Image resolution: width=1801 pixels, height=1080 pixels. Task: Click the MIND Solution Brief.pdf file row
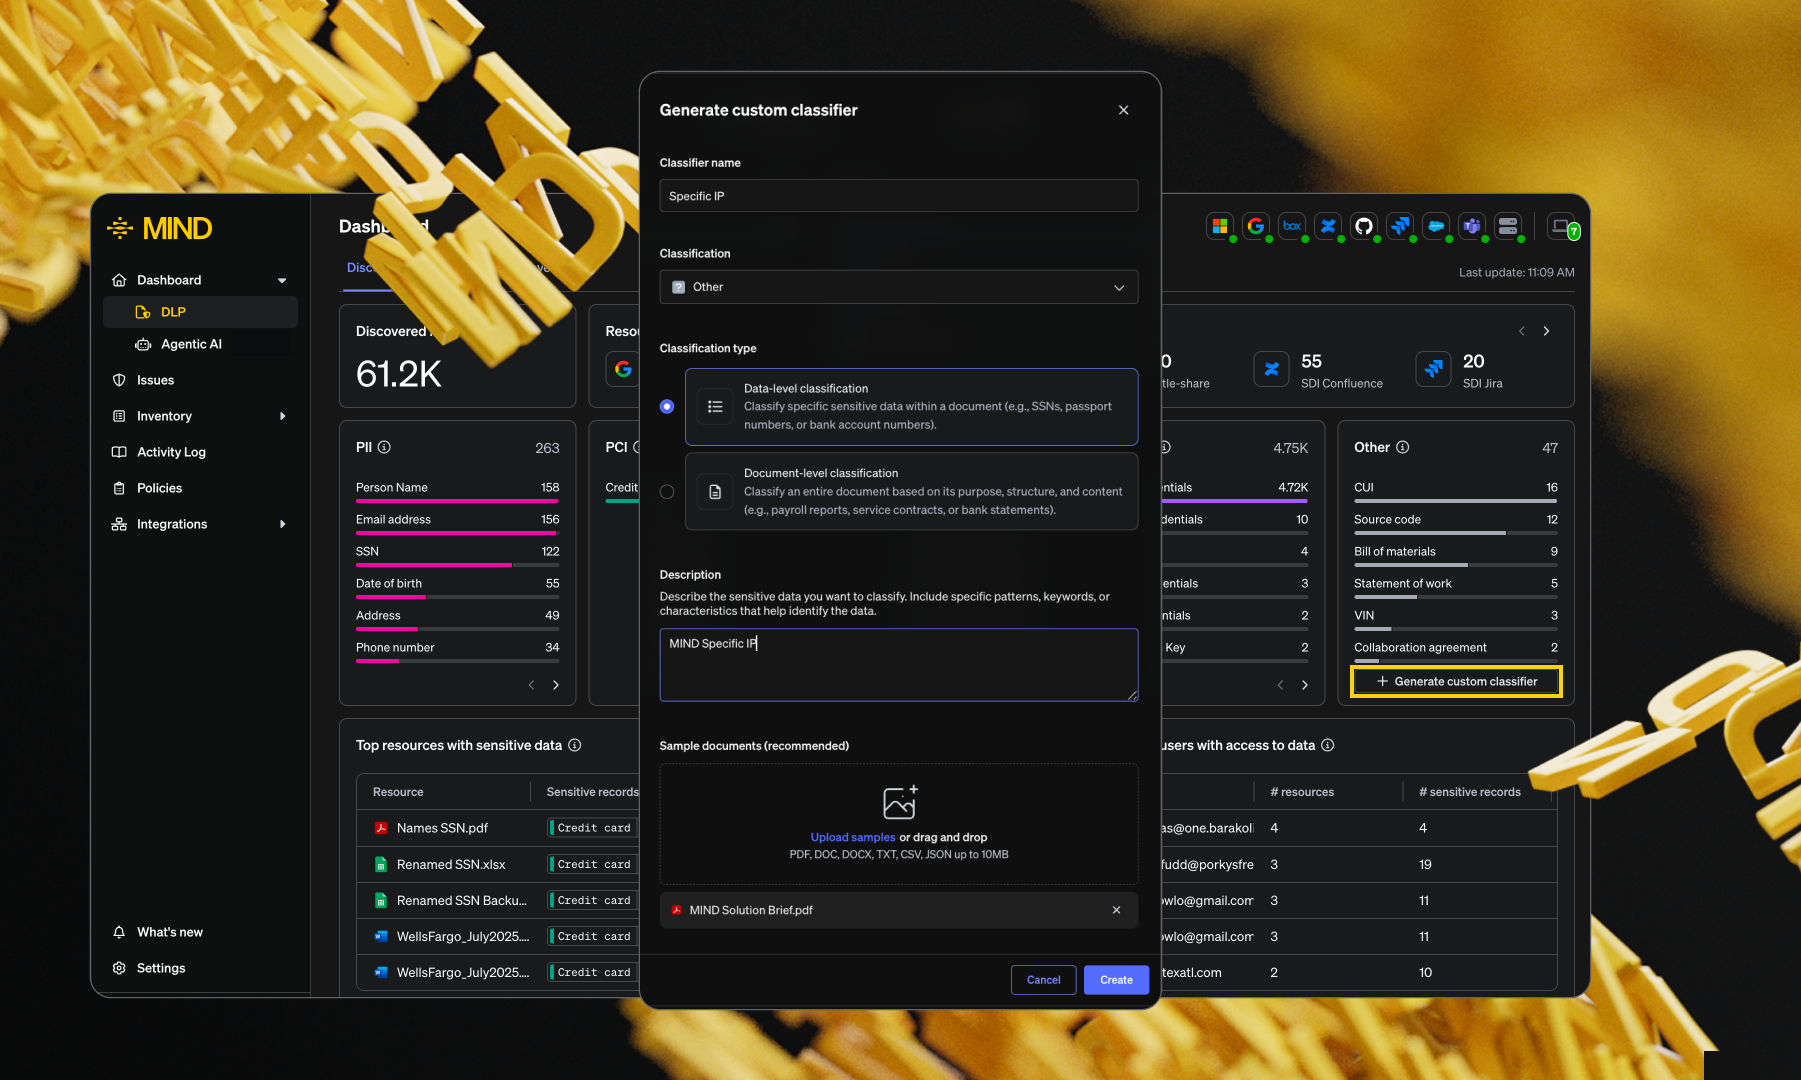pos(899,910)
